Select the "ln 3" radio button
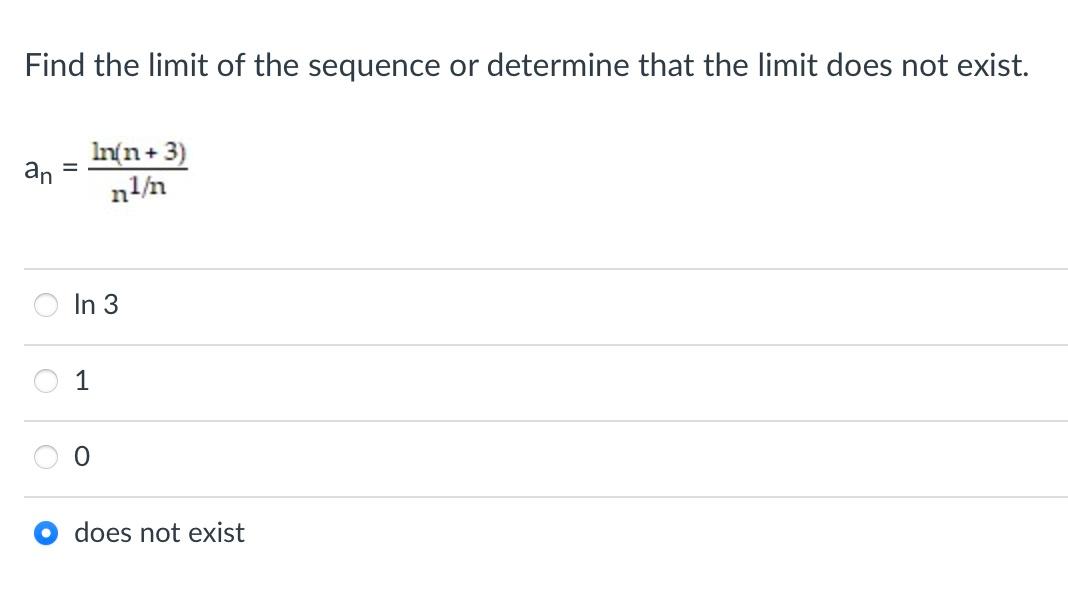The image size is (1068, 590). click(x=46, y=305)
